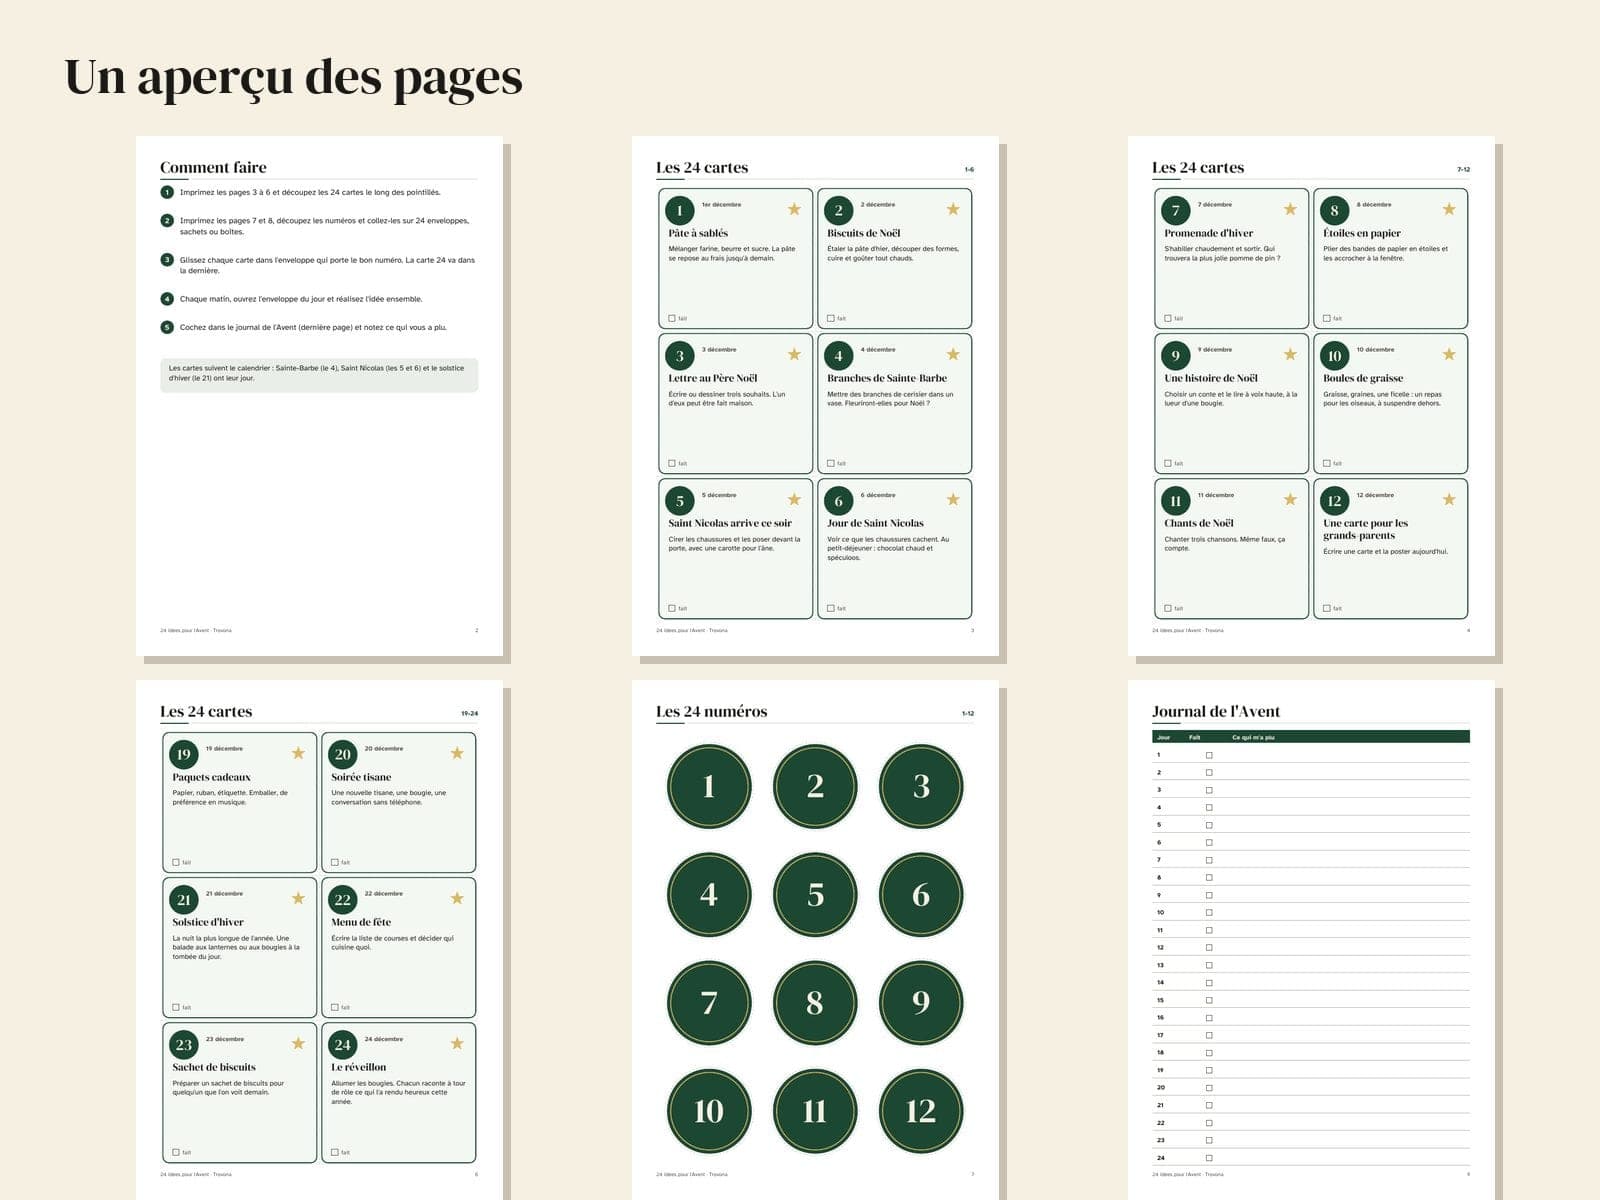Click the star on the Étoiles en papier card
Image resolution: width=1600 pixels, height=1200 pixels.
click(1449, 209)
